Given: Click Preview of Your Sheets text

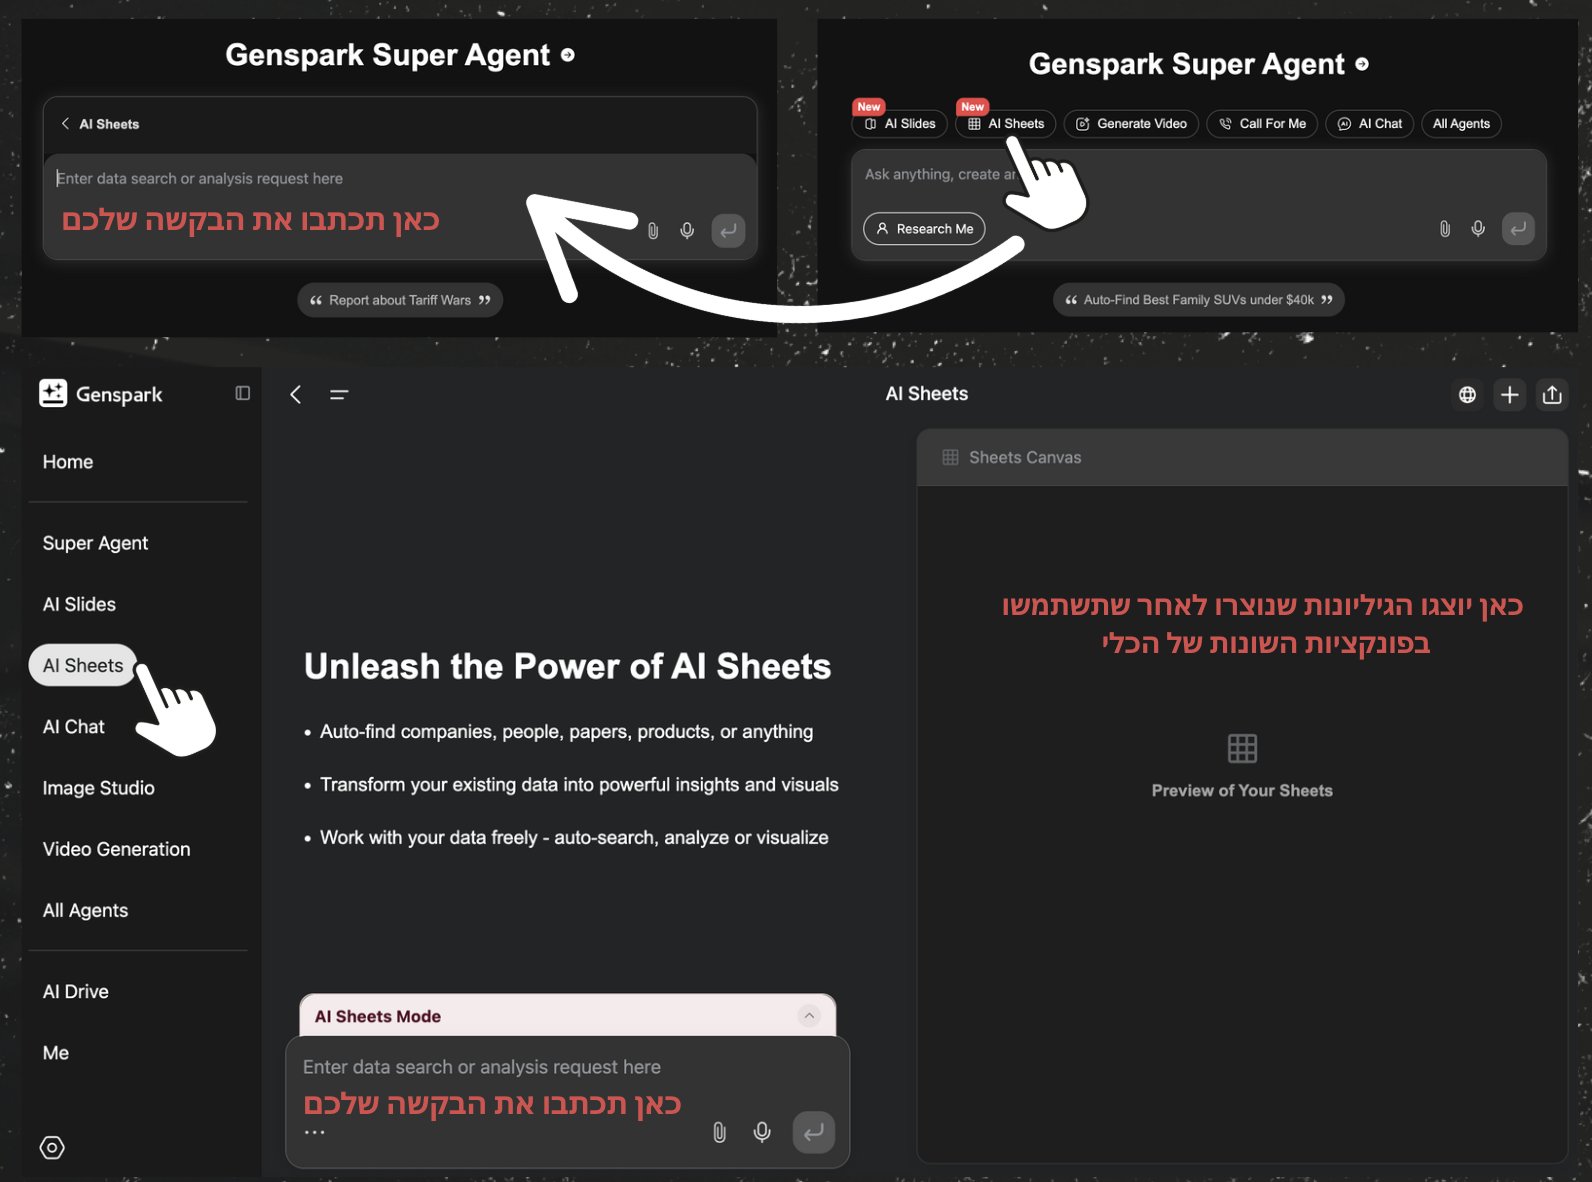Looking at the screenshot, I should tap(1242, 790).
